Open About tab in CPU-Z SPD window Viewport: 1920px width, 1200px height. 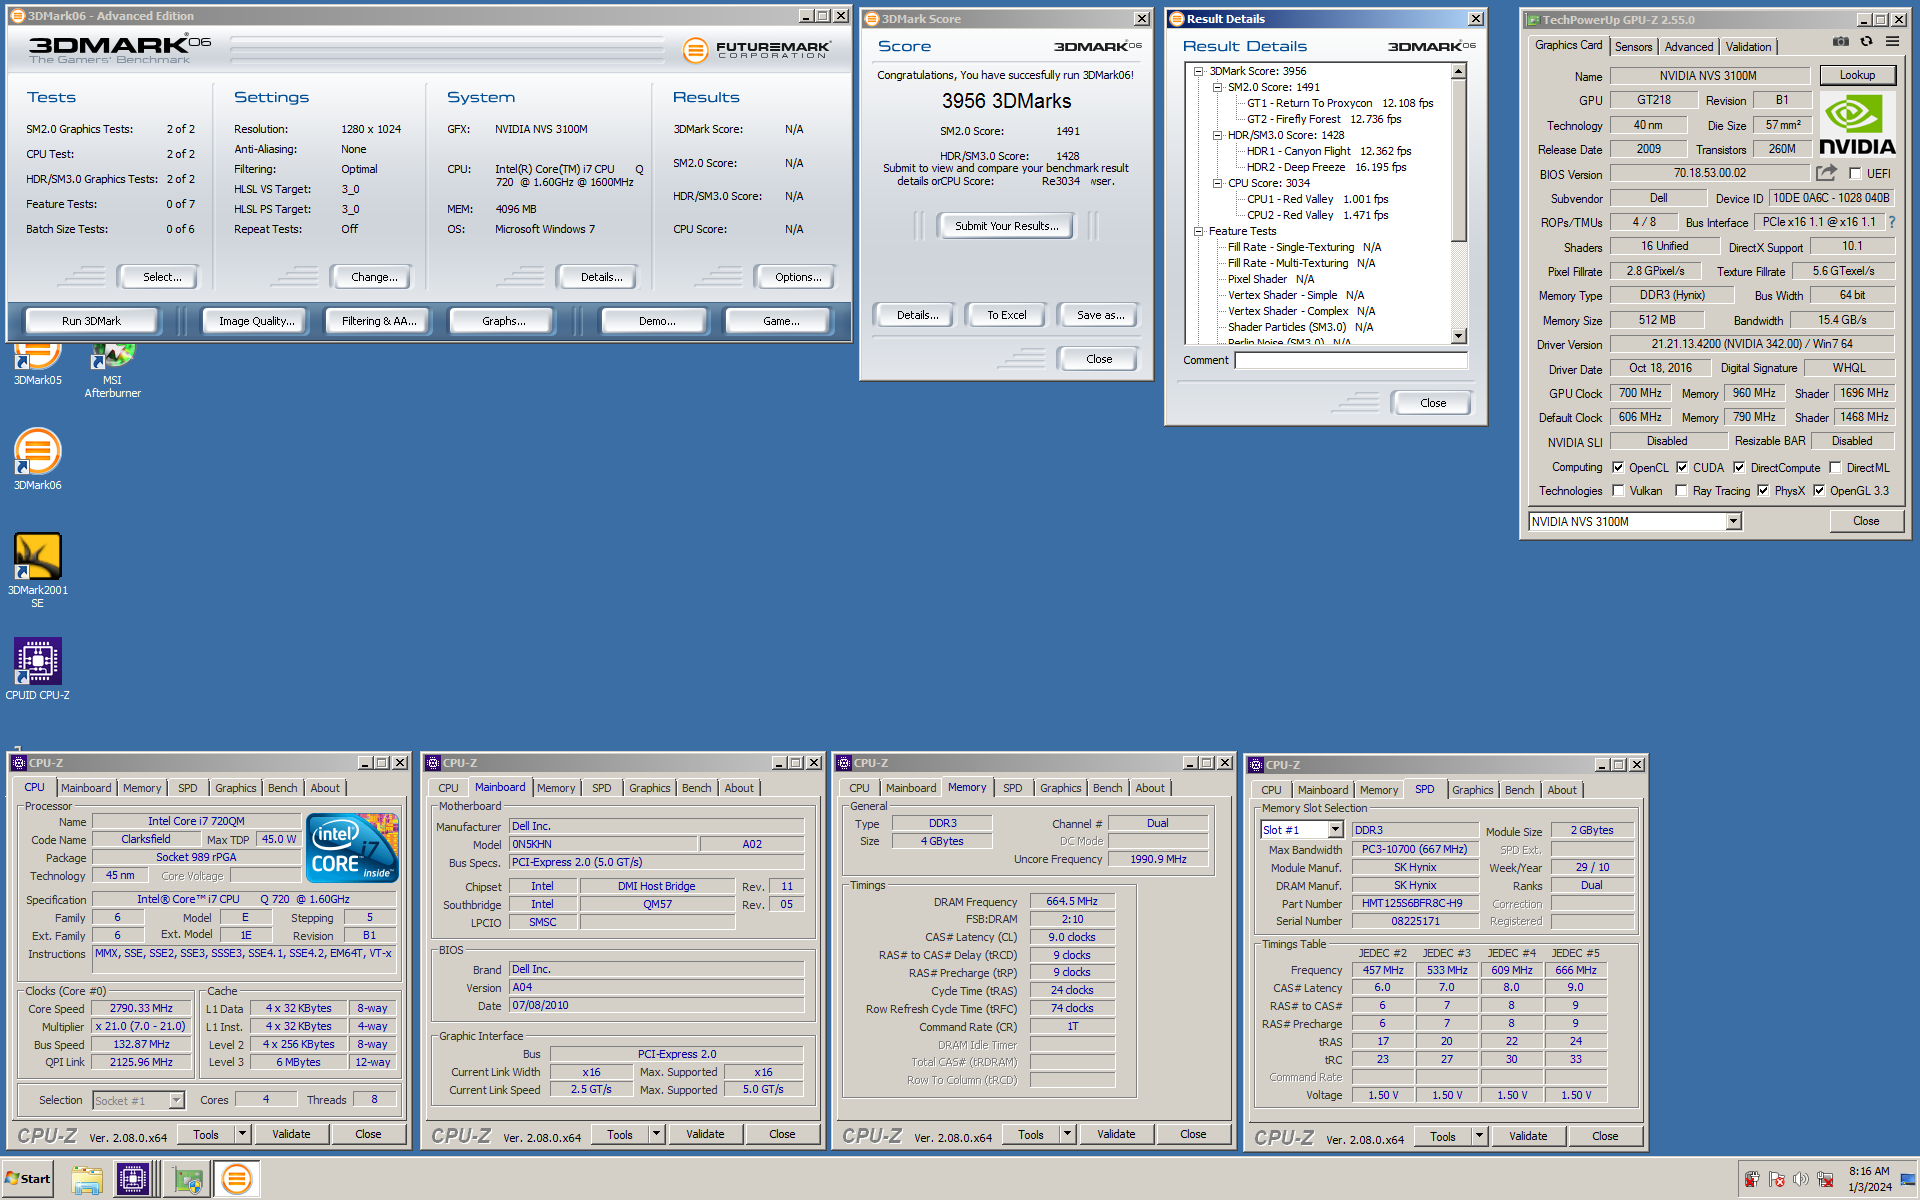pyautogui.click(x=1562, y=790)
